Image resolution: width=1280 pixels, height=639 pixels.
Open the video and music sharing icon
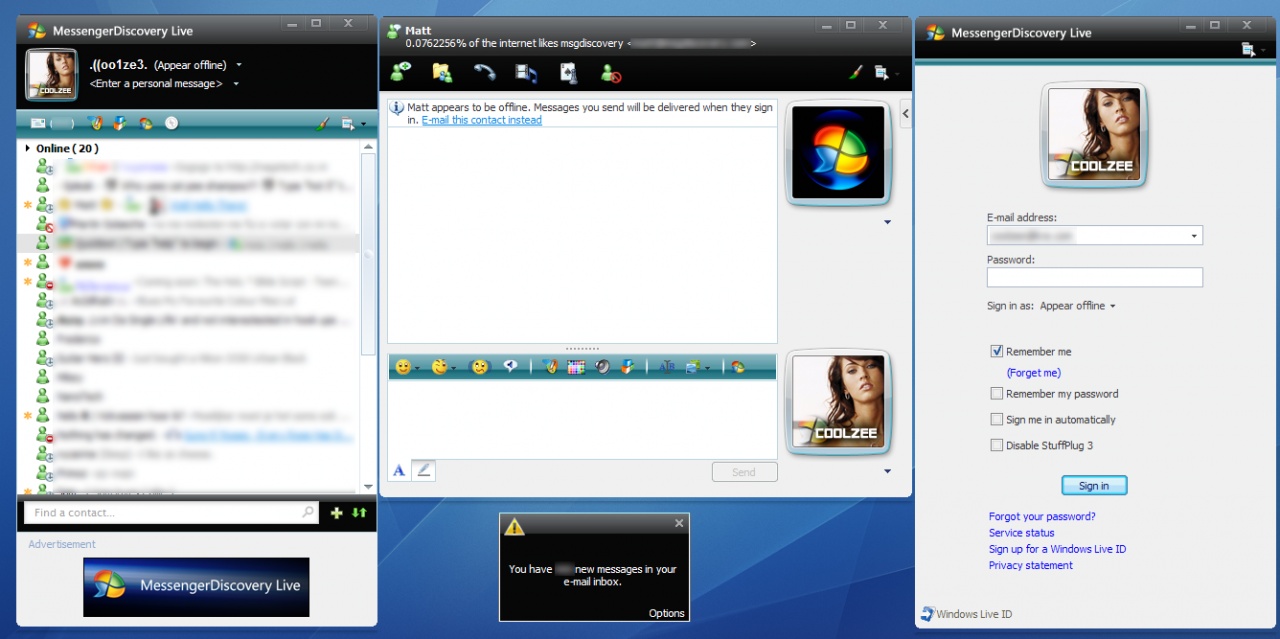pyautogui.click(x=526, y=72)
